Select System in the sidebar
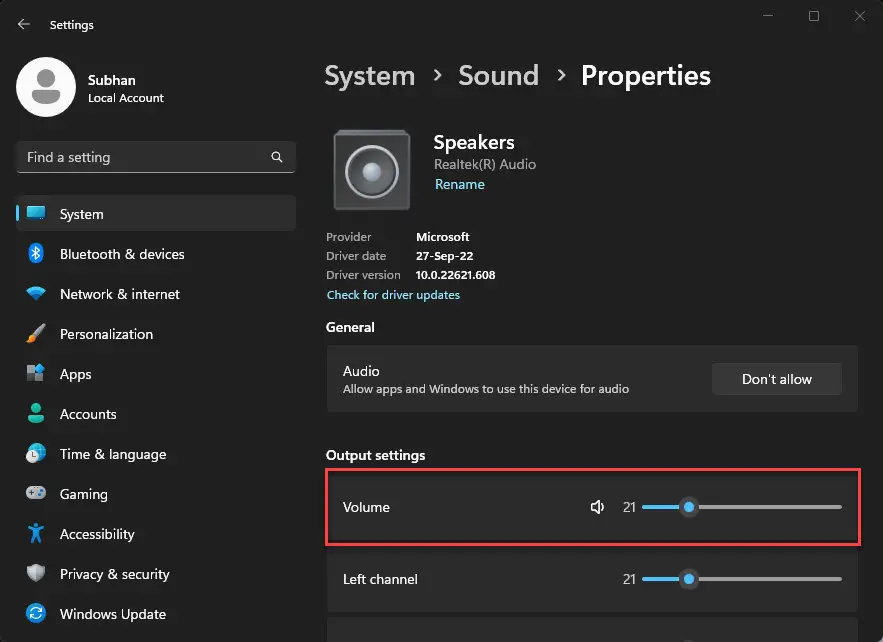883x642 pixels. [81, 213]
